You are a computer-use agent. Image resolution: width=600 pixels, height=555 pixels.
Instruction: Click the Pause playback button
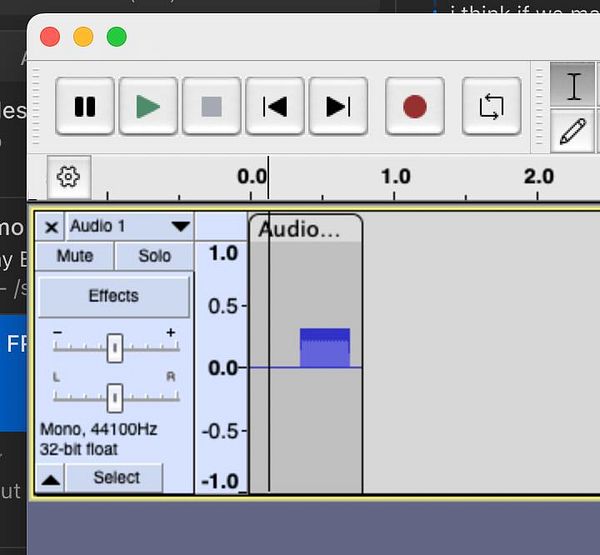[85, 106]
